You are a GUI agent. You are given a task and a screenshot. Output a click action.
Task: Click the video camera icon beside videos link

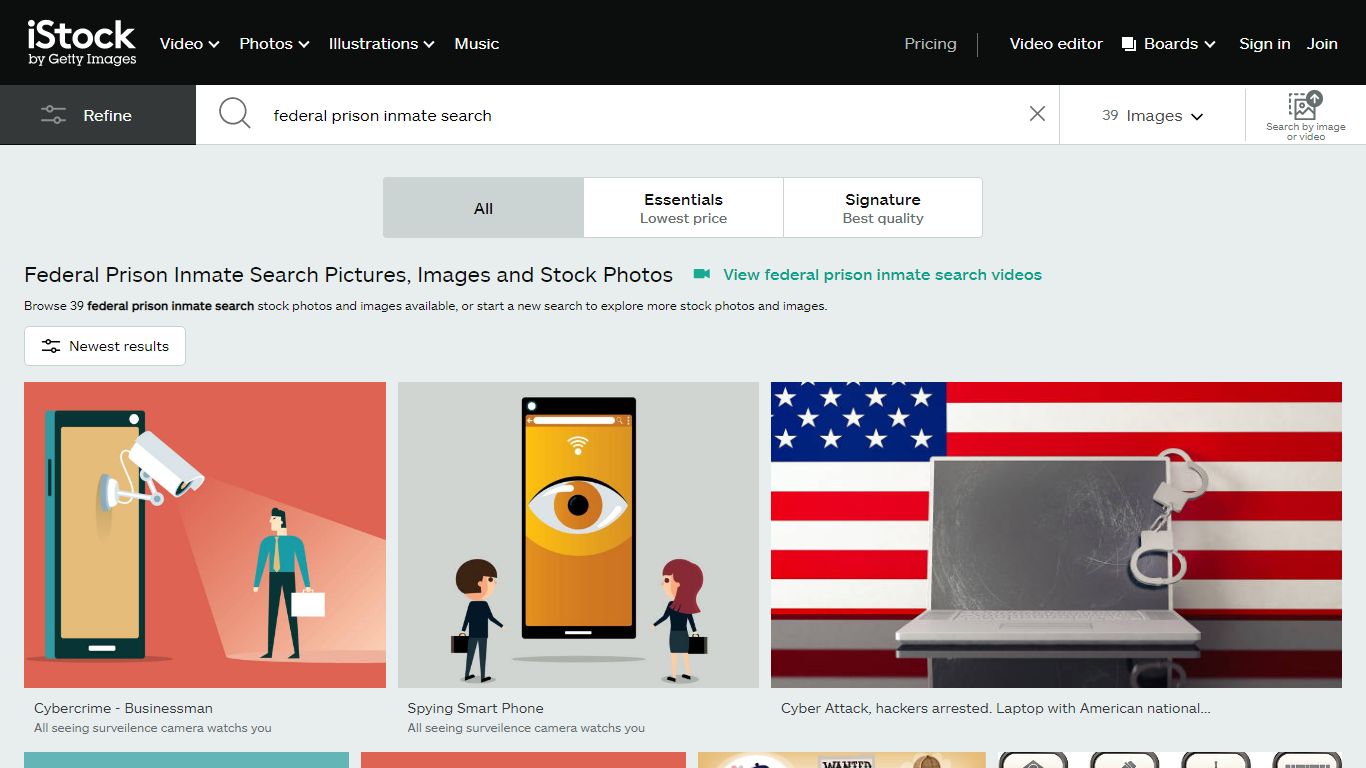[x=702, y=274]
